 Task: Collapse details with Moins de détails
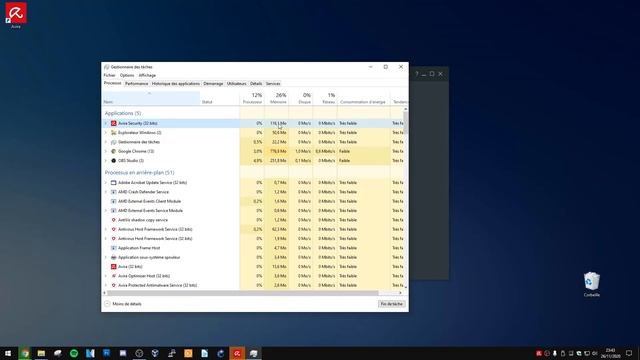click(x=123, y=304)
